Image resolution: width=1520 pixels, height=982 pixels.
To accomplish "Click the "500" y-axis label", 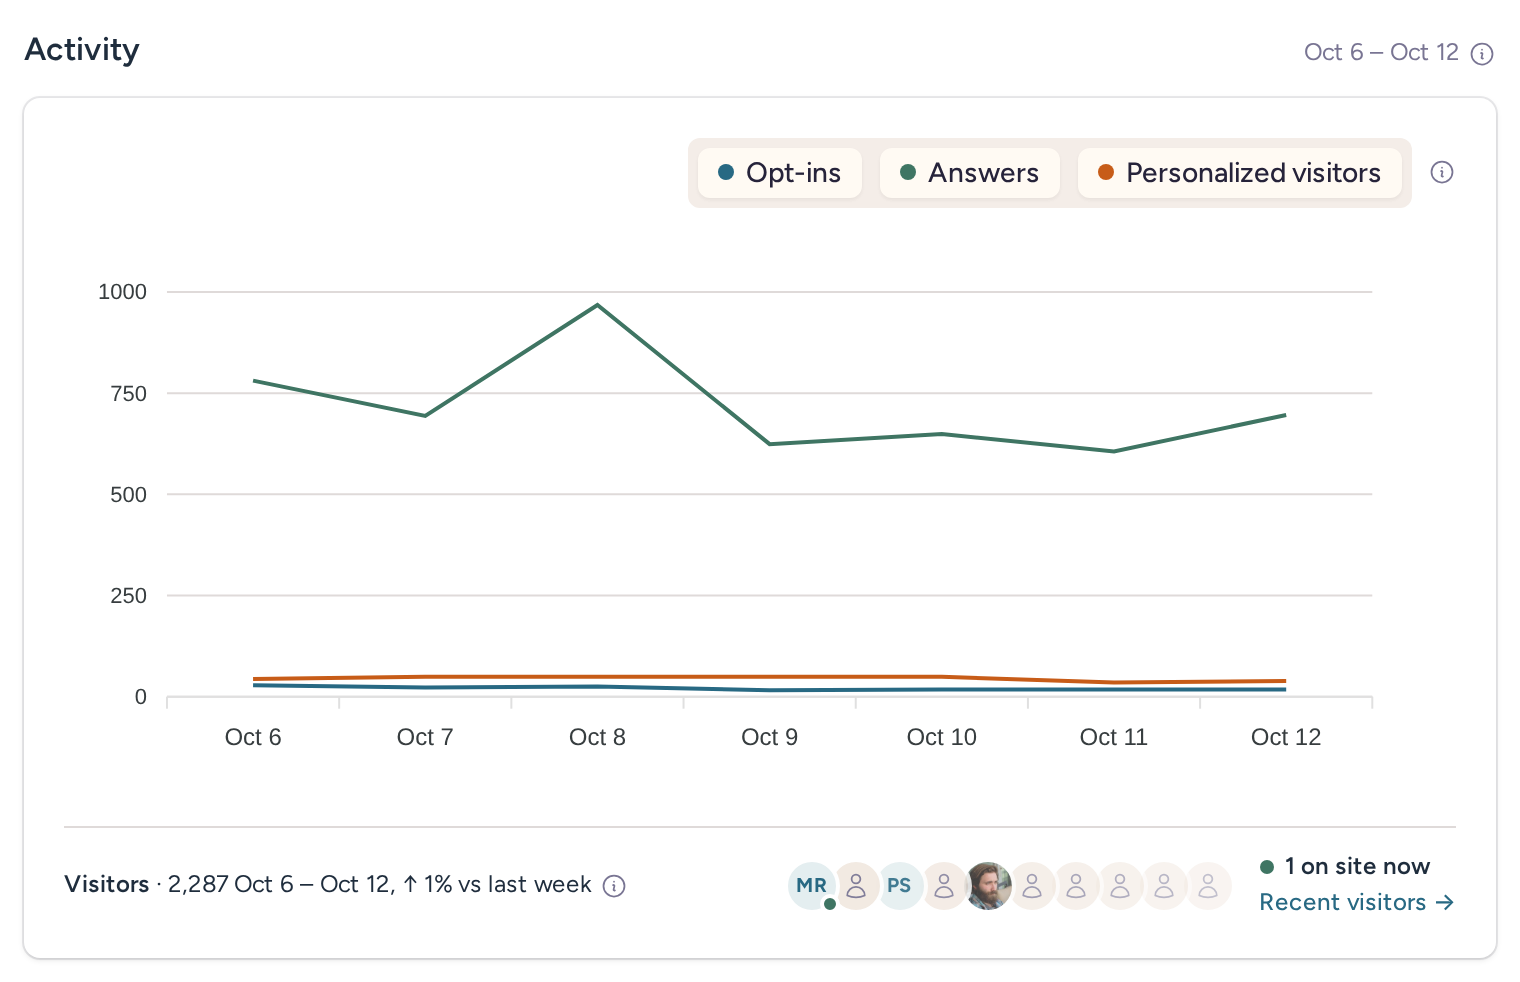I will pyautogui.click(x=128, y=495).
